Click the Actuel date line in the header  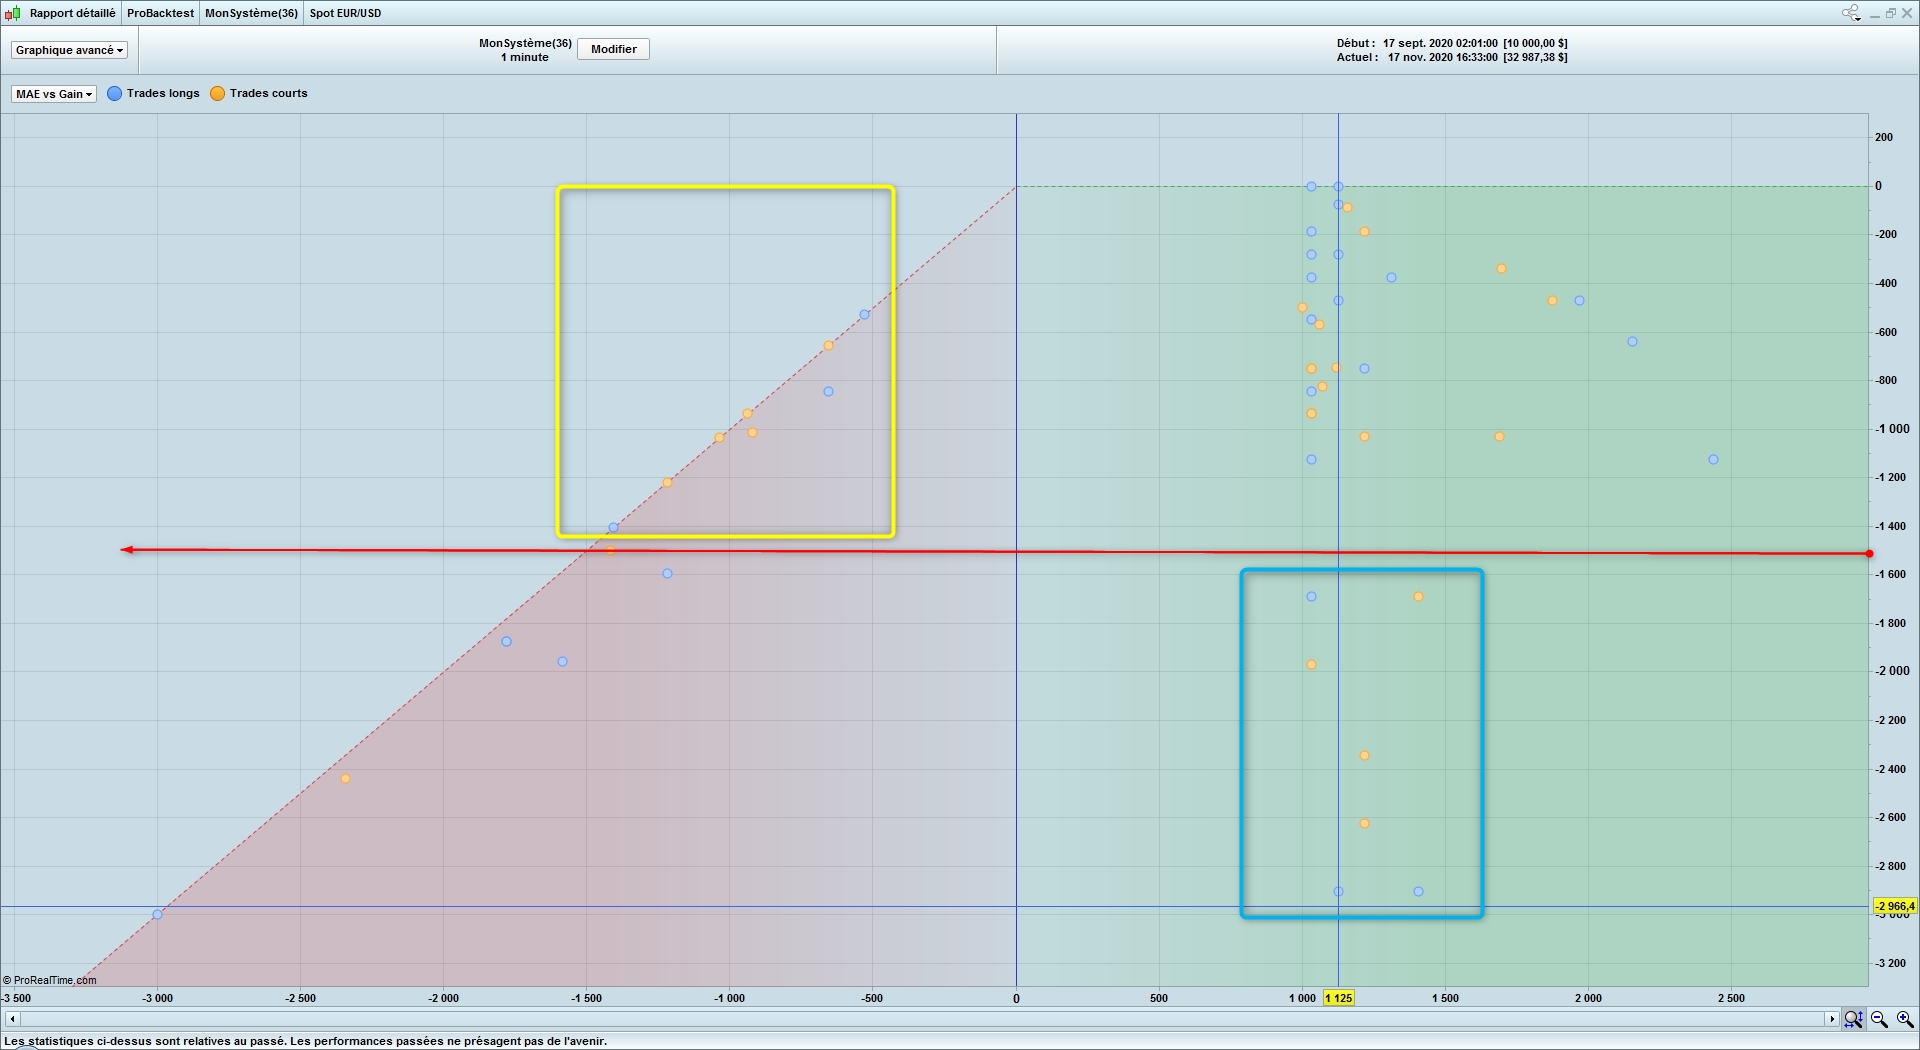point(1452,57)
